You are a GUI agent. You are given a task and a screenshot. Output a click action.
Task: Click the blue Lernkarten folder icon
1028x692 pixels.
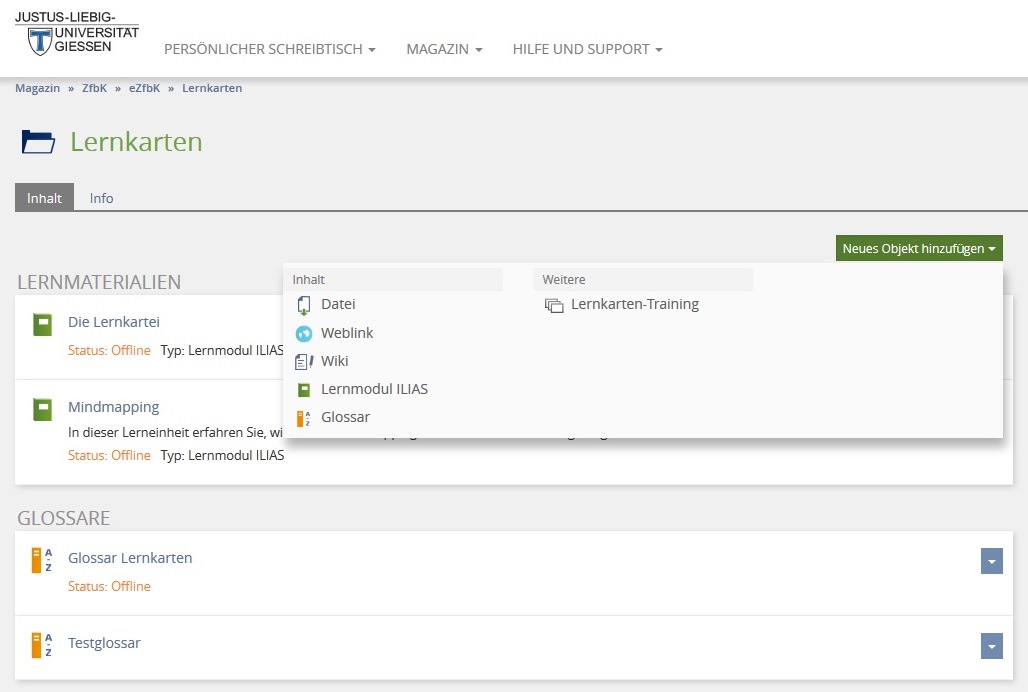pyautogui.click(x=38, y=142)
